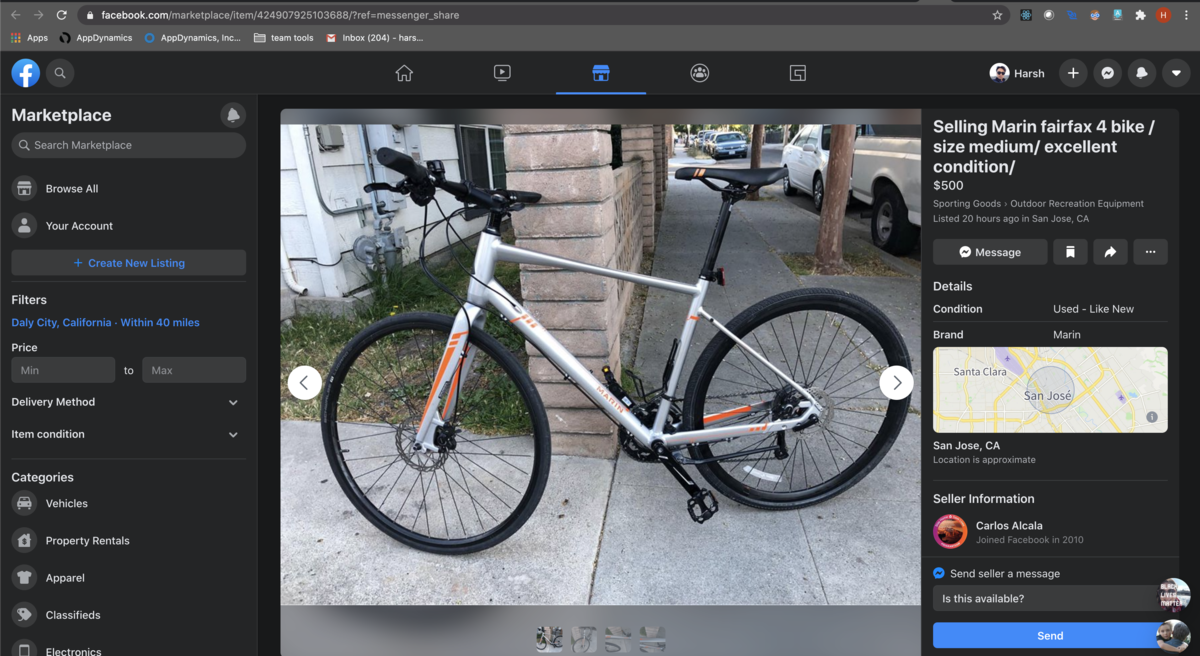Select the Marketplace tab icon

(601, 73)
